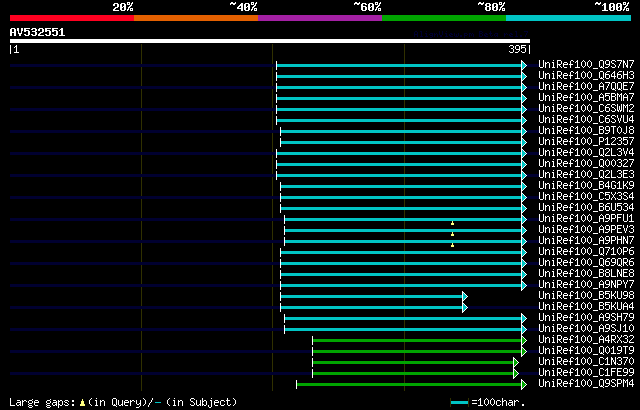
Task: Click the UniRef100_A9SH79 label
Action: pos(586,318)
